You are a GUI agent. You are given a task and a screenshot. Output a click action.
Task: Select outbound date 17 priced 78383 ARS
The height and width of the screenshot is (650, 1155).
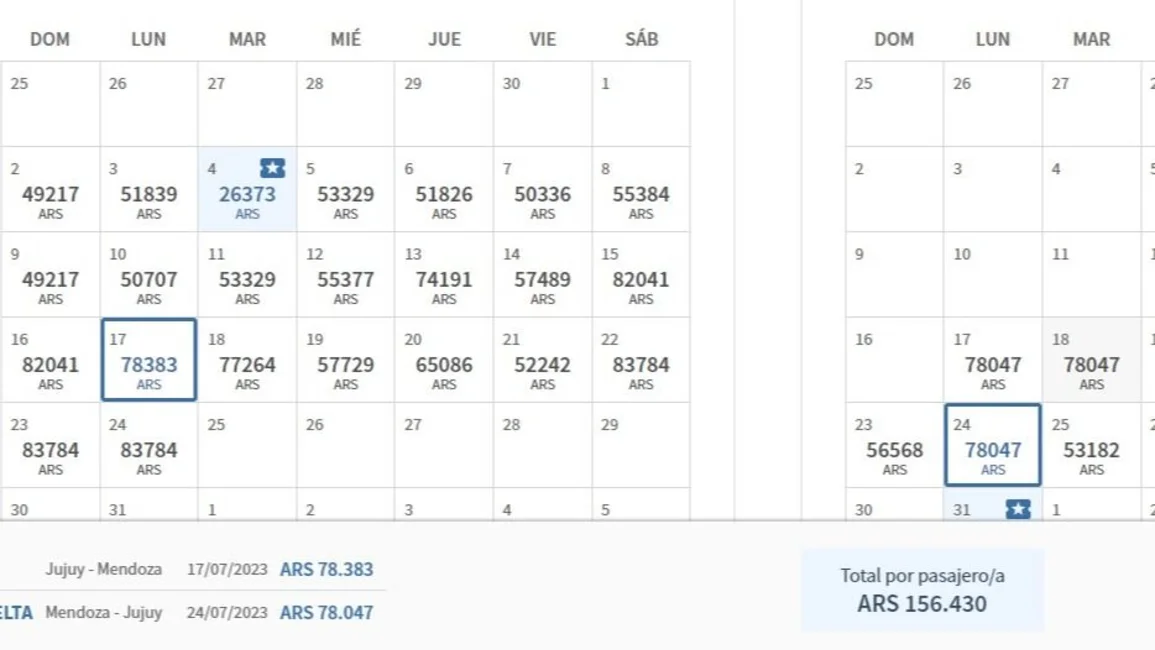tap(149, 360)
